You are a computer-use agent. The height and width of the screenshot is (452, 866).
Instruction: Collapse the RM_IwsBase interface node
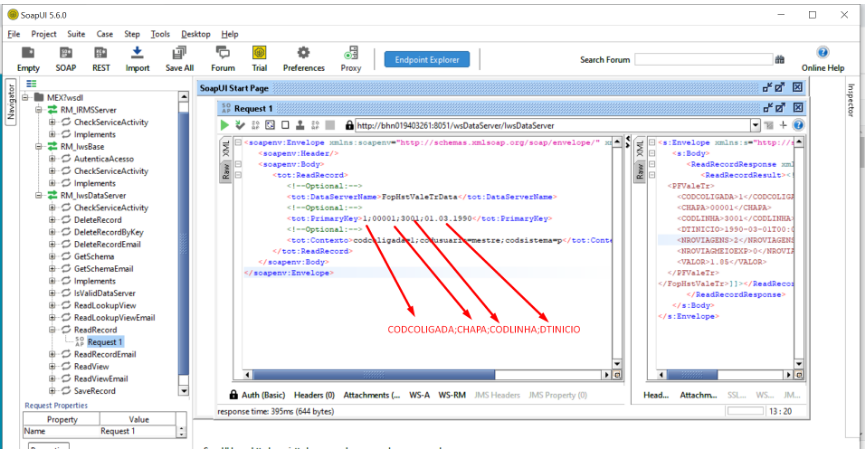pos(39,146)
